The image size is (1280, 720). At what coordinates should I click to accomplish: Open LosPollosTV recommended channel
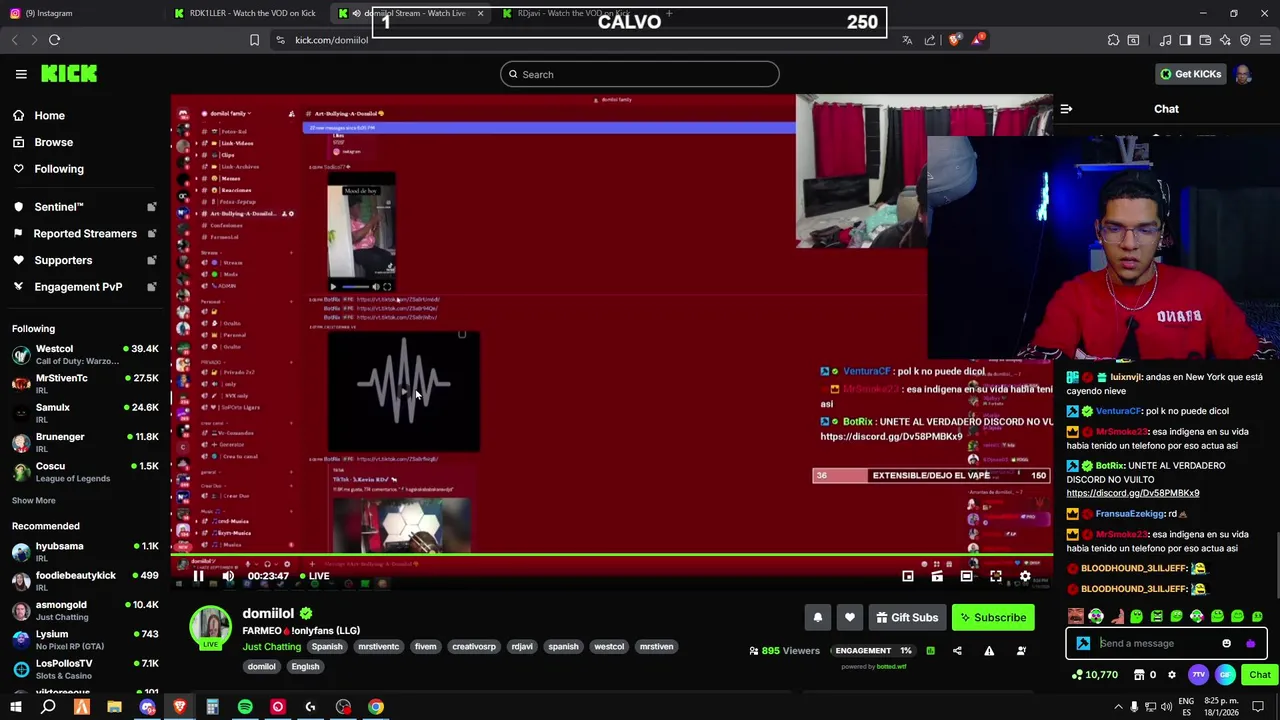(85, 669)
